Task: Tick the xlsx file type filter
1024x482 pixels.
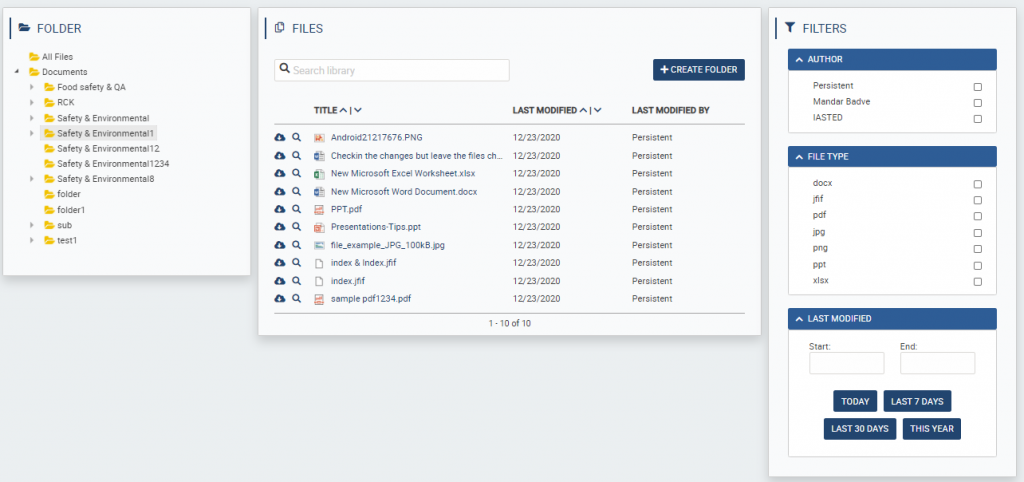Action: [x=977, y=282]
